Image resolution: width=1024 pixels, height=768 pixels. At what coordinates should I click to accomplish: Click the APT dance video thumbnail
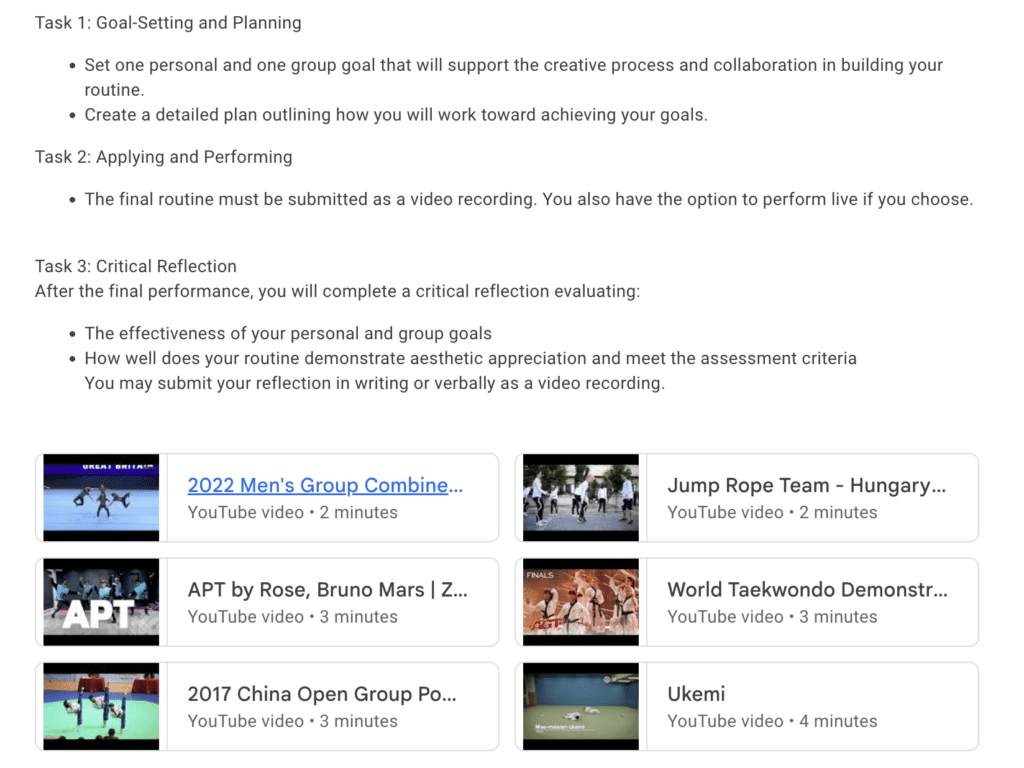[x=101, y=602]
